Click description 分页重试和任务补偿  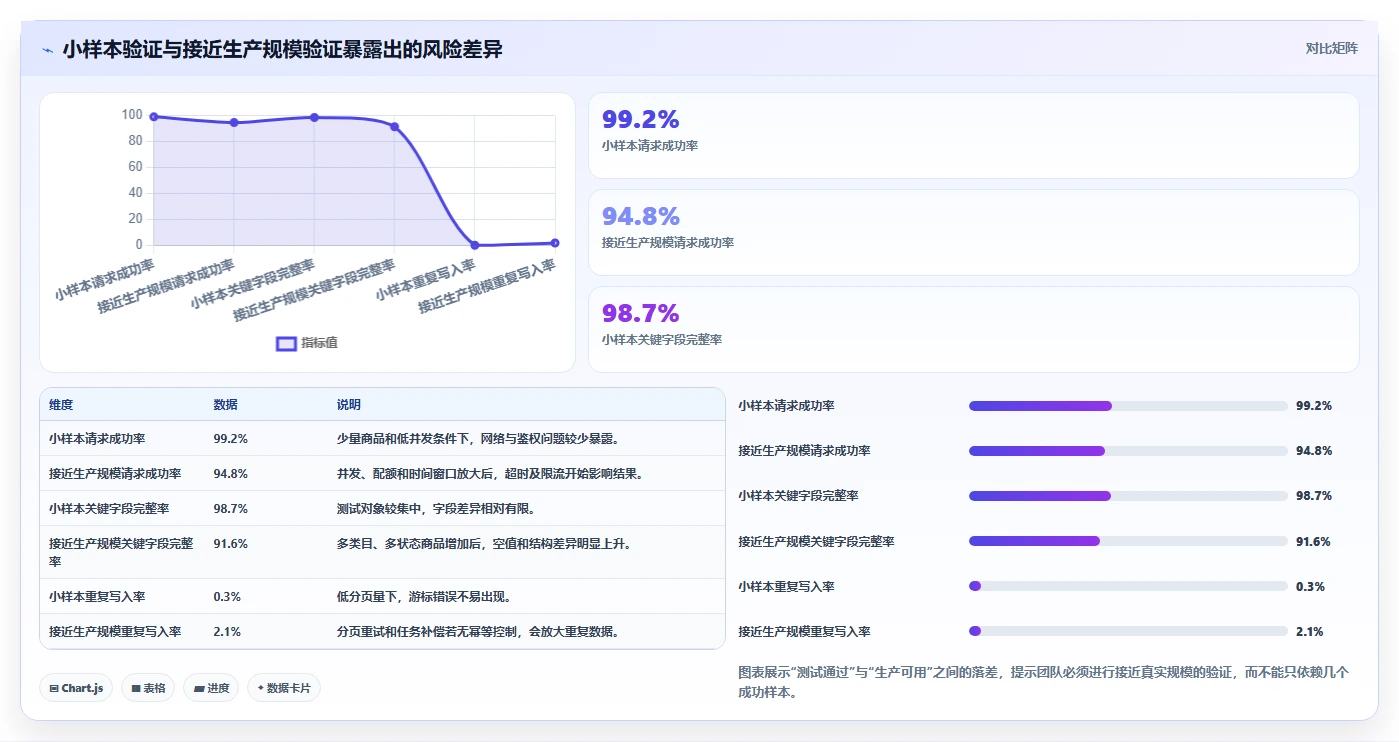tap(478, 632)
